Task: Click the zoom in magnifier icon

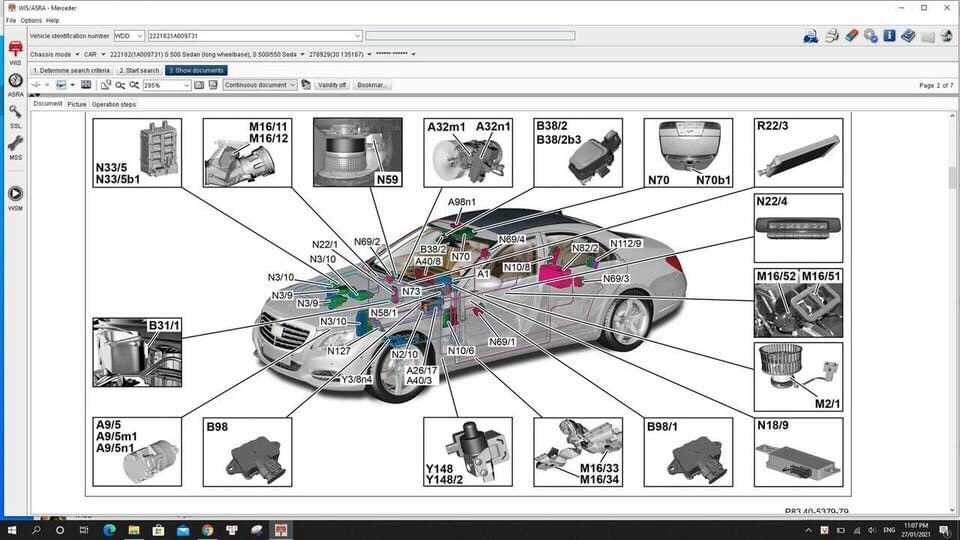Action: (134, 85)
